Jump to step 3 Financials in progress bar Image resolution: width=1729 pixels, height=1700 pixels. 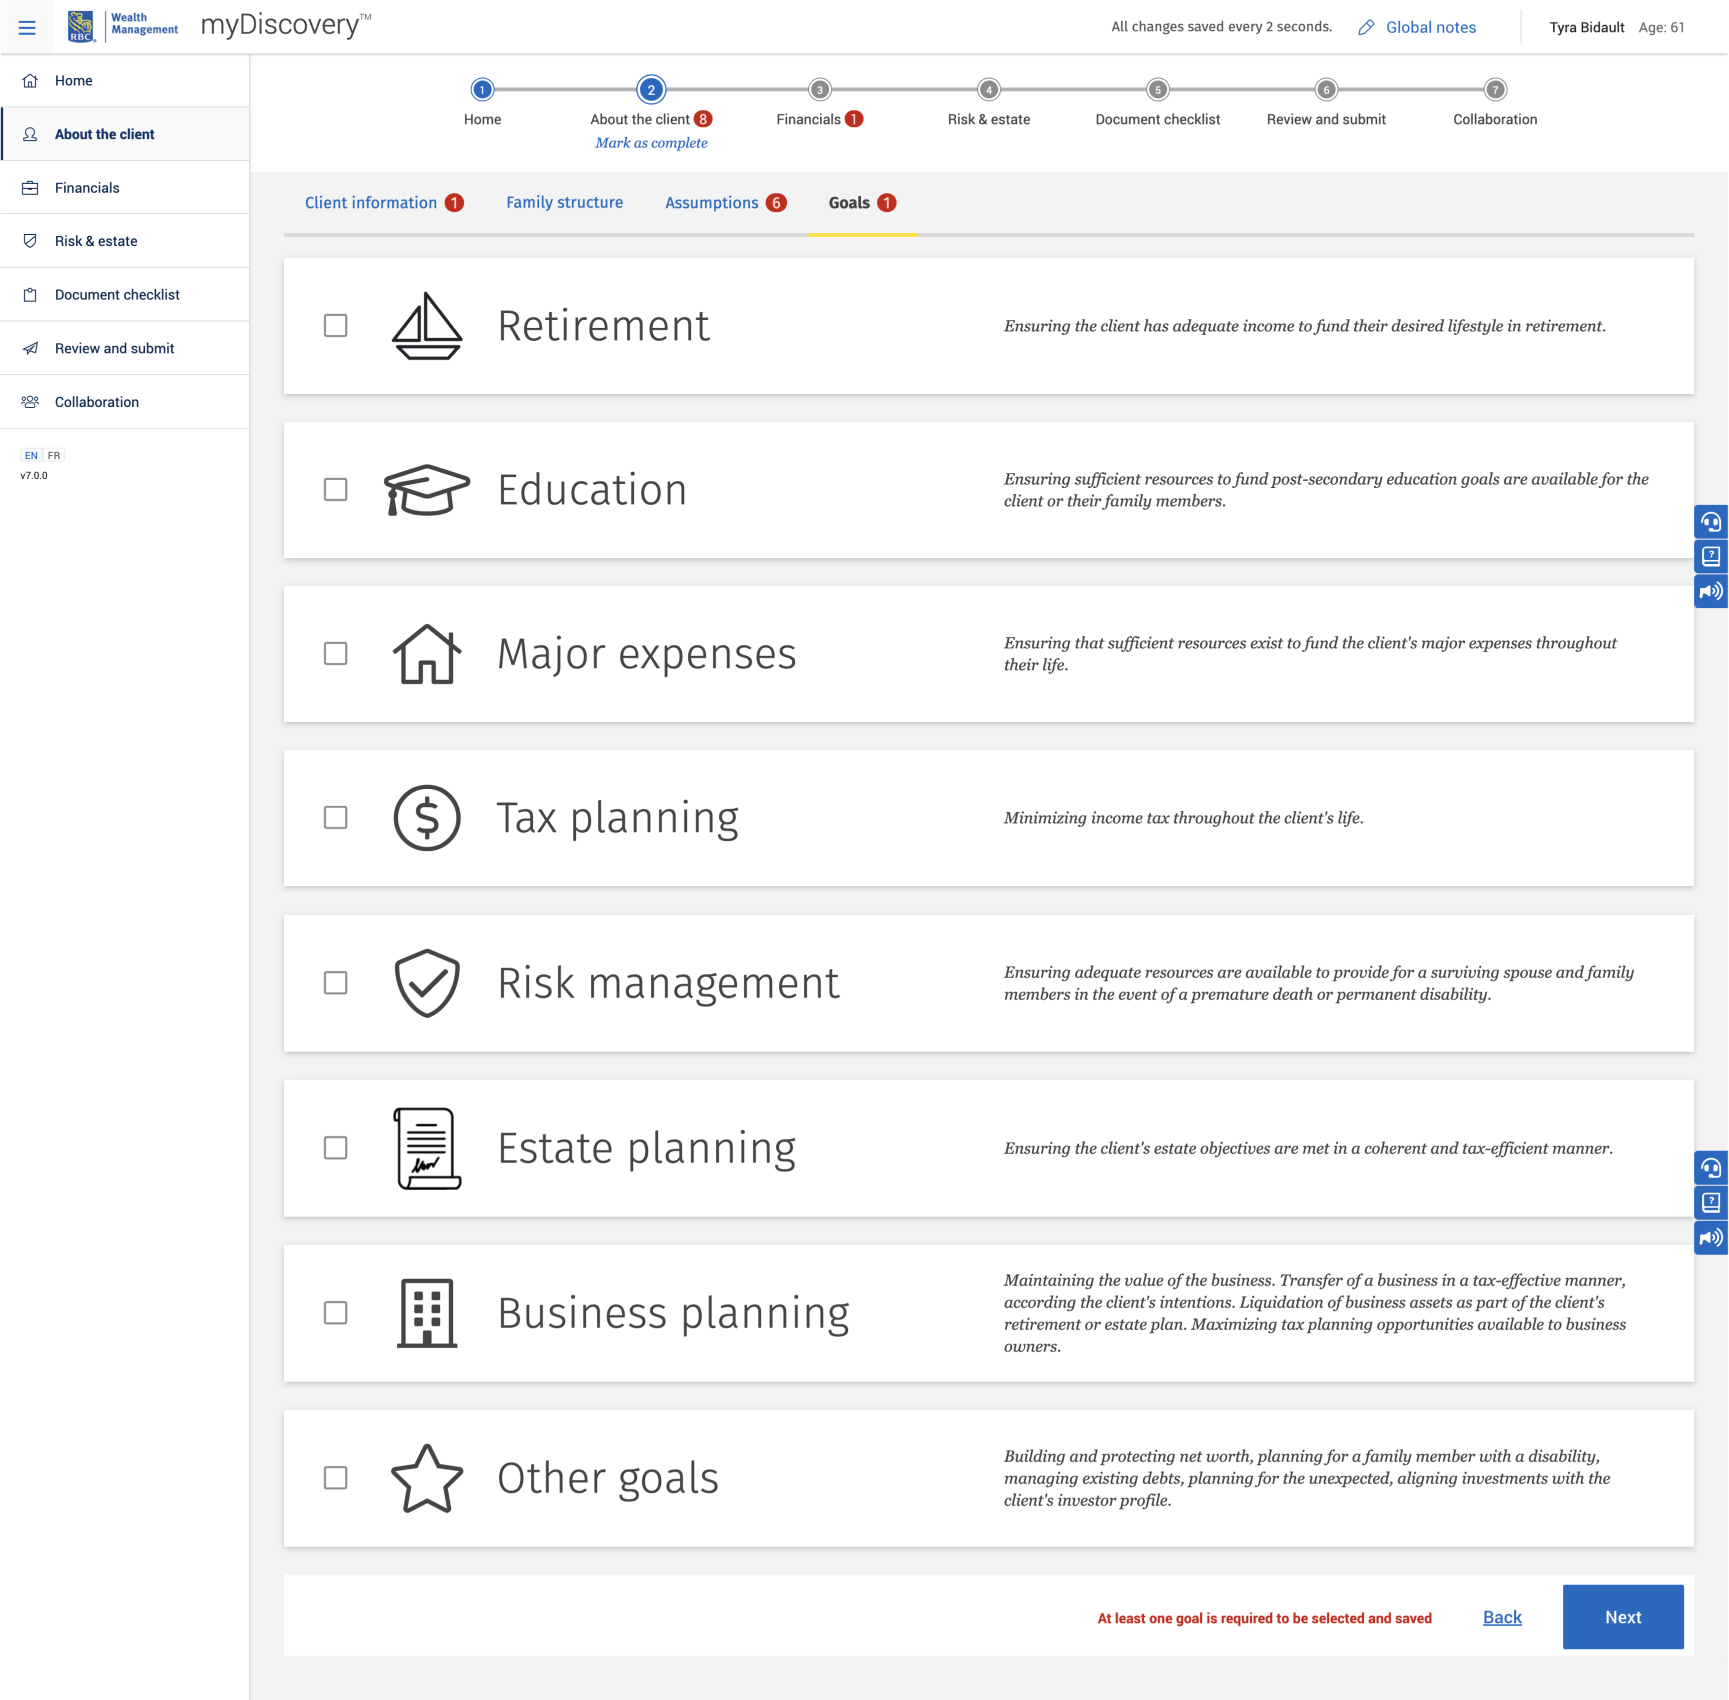click(x=820, y=90)
